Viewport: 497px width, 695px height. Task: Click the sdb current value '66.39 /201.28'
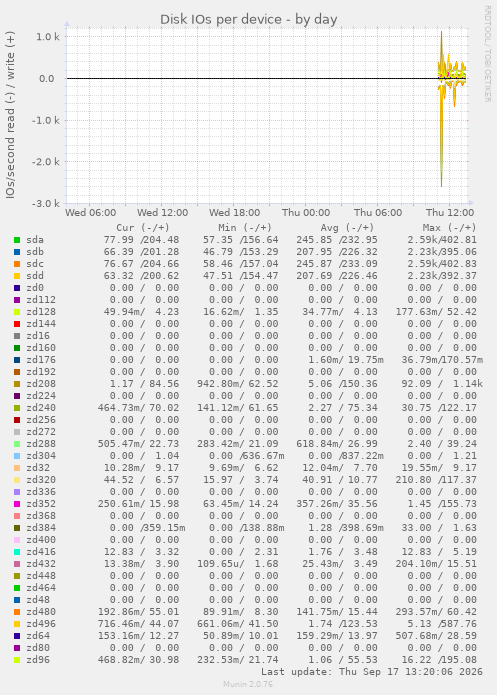[x=141, y=252]
